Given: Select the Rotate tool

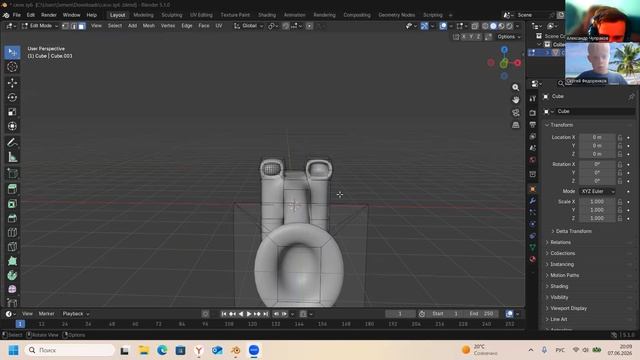Looking at the screenshot, I should pos(12,97).
